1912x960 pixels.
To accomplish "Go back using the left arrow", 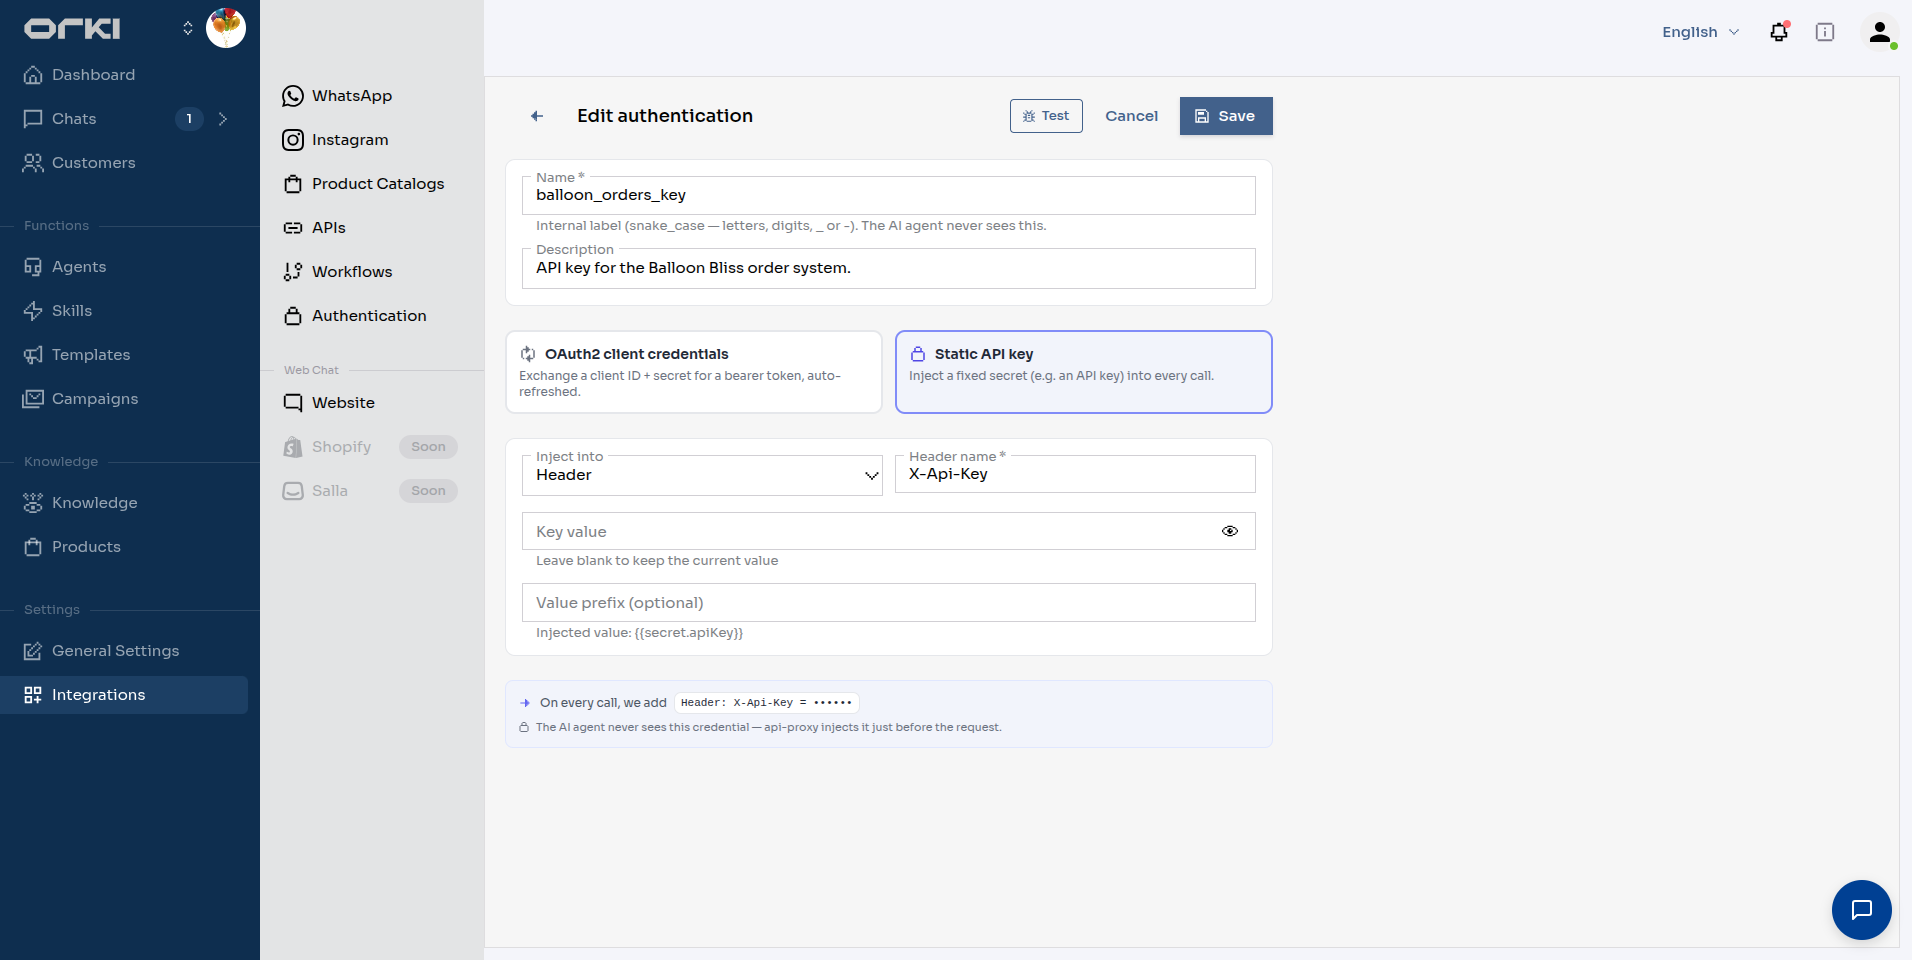I will point(537,116).
